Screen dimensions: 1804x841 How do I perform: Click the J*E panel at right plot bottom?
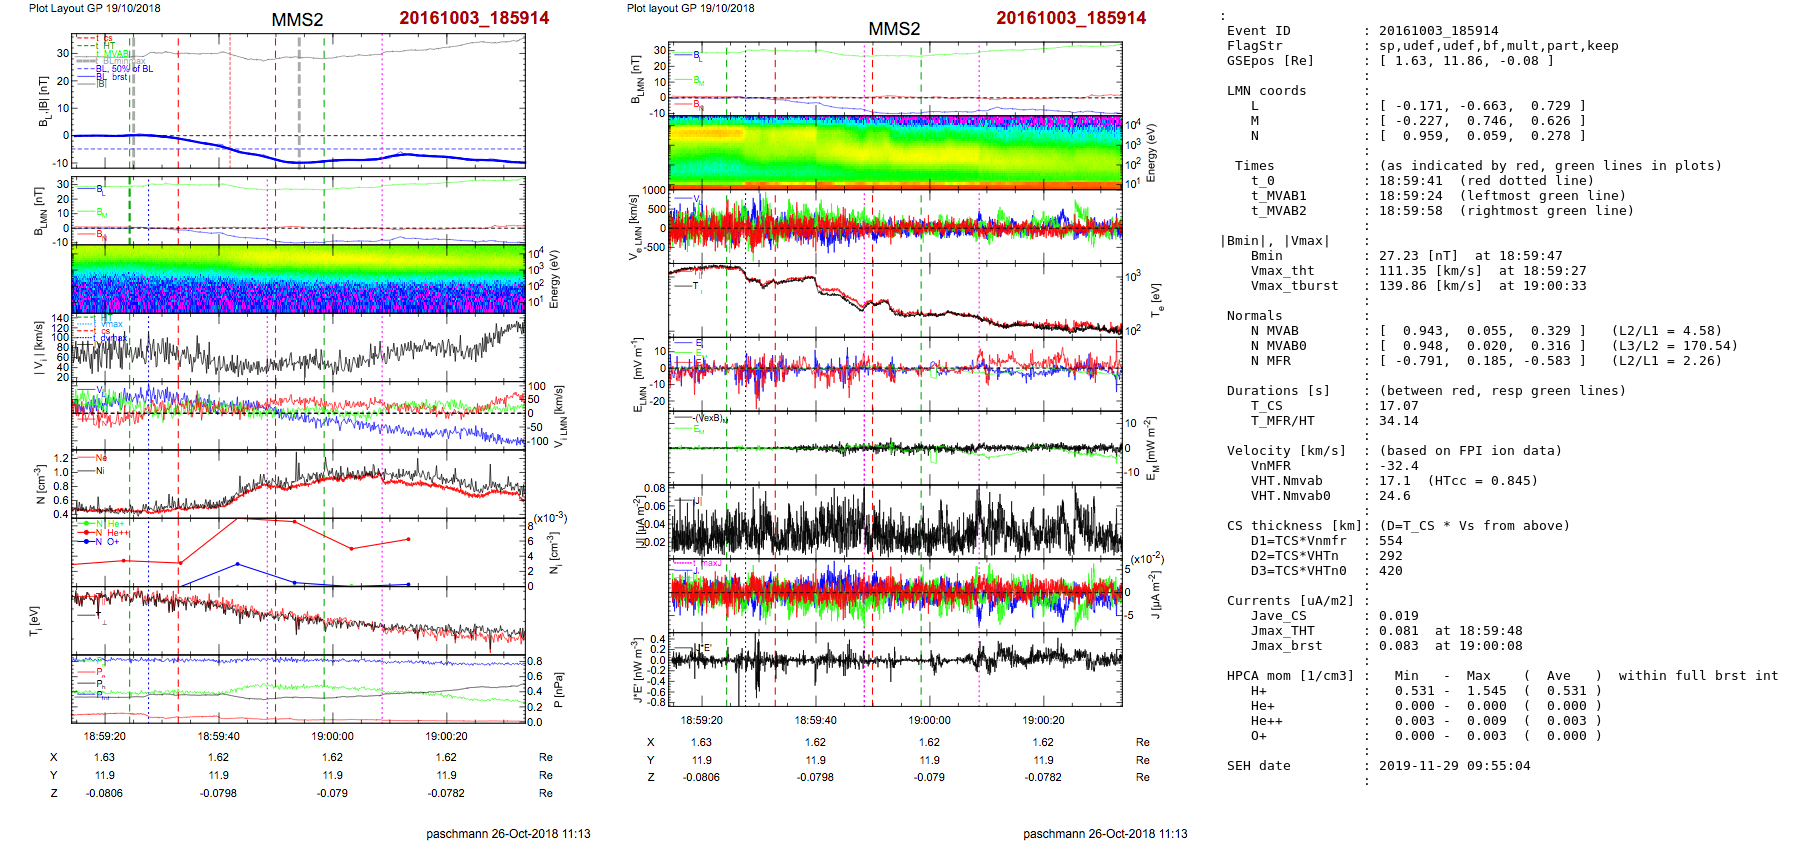coord(894,668)
